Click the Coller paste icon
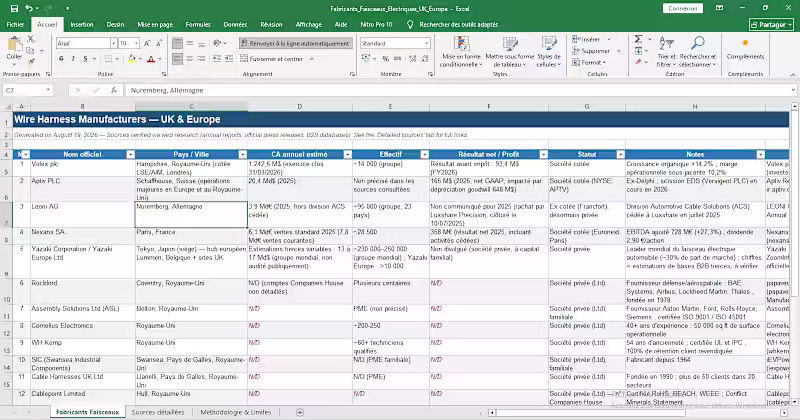 pyautogui.click(x=14, y=45)
